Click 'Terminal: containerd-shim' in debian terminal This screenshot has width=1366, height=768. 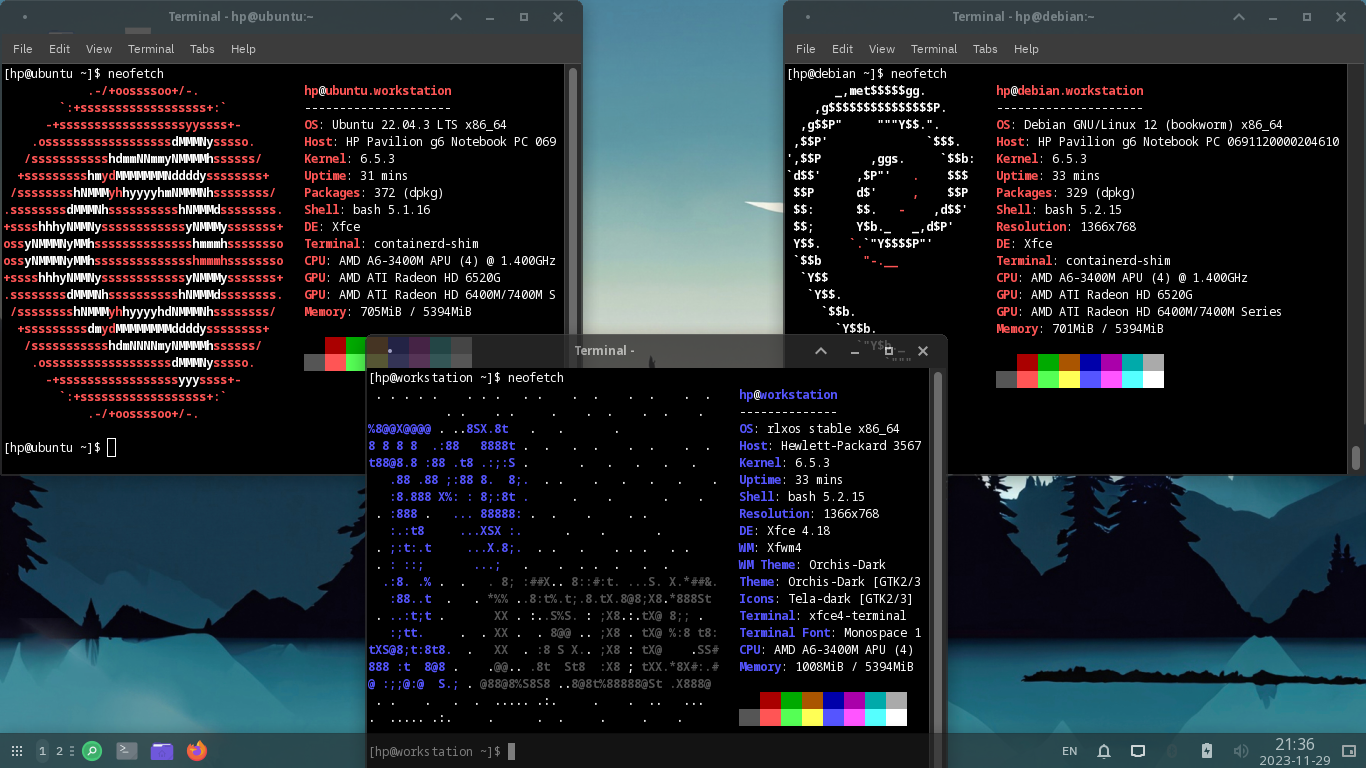point(1083,261)
